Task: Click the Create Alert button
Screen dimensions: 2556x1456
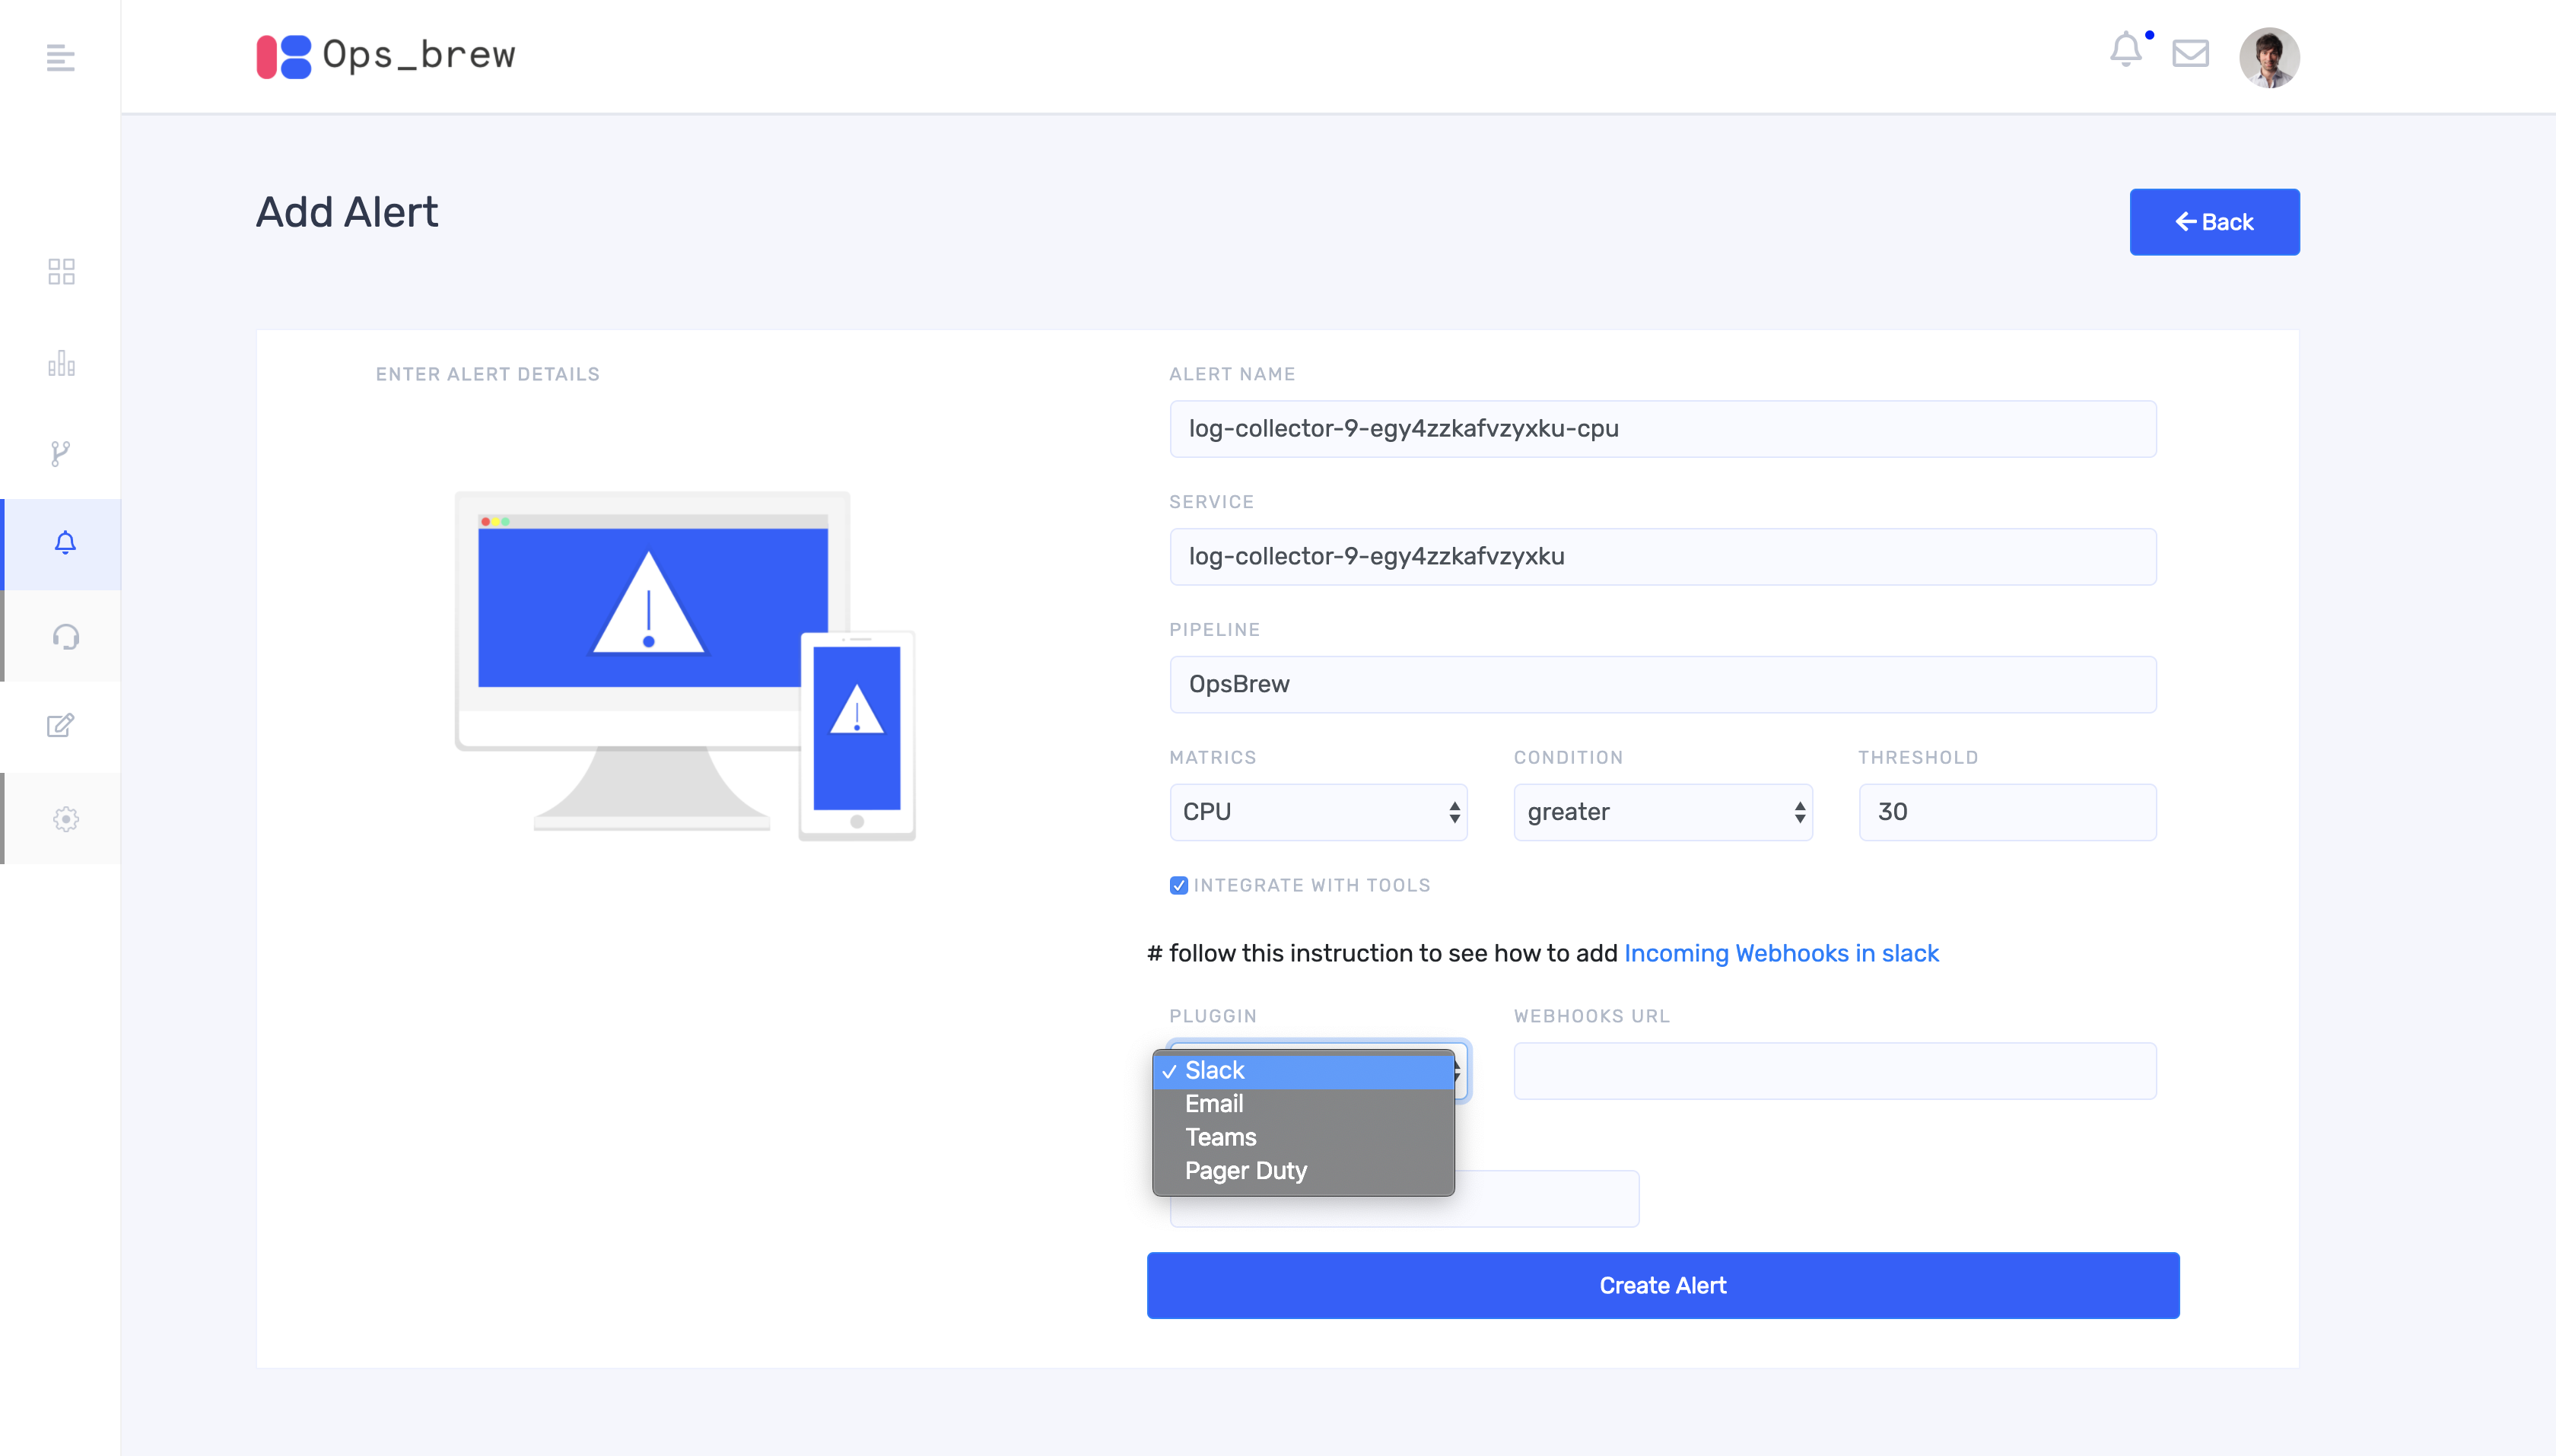Action: click(x=1662, y=1285)
